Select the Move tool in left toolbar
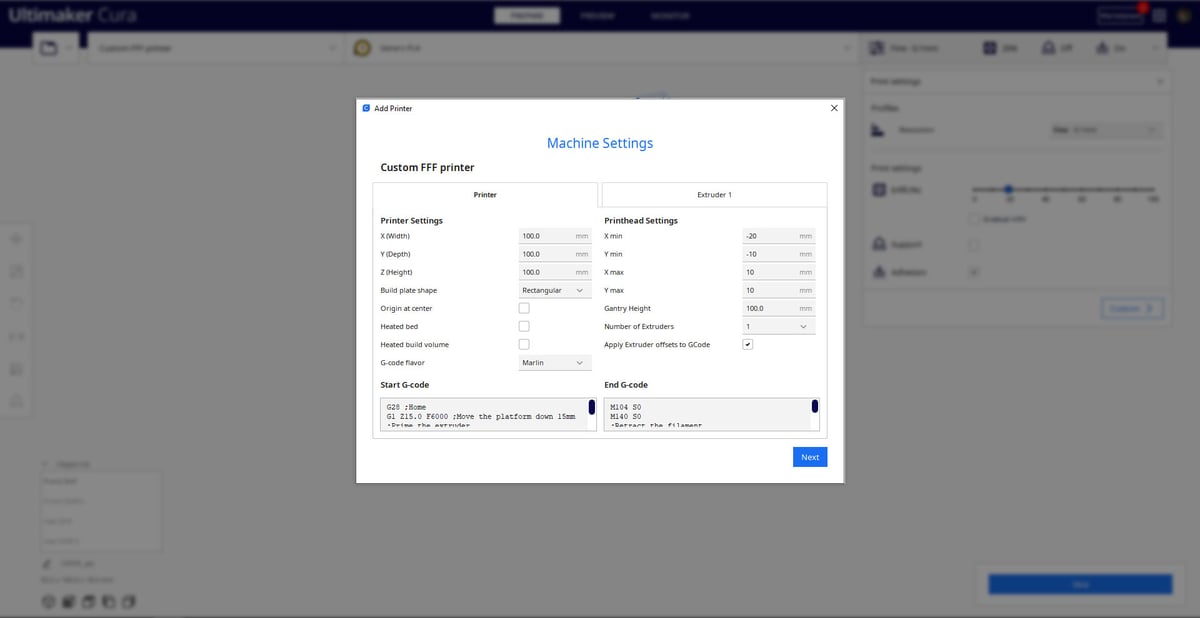The image size is (1200, 618). [x=16, y=239]
